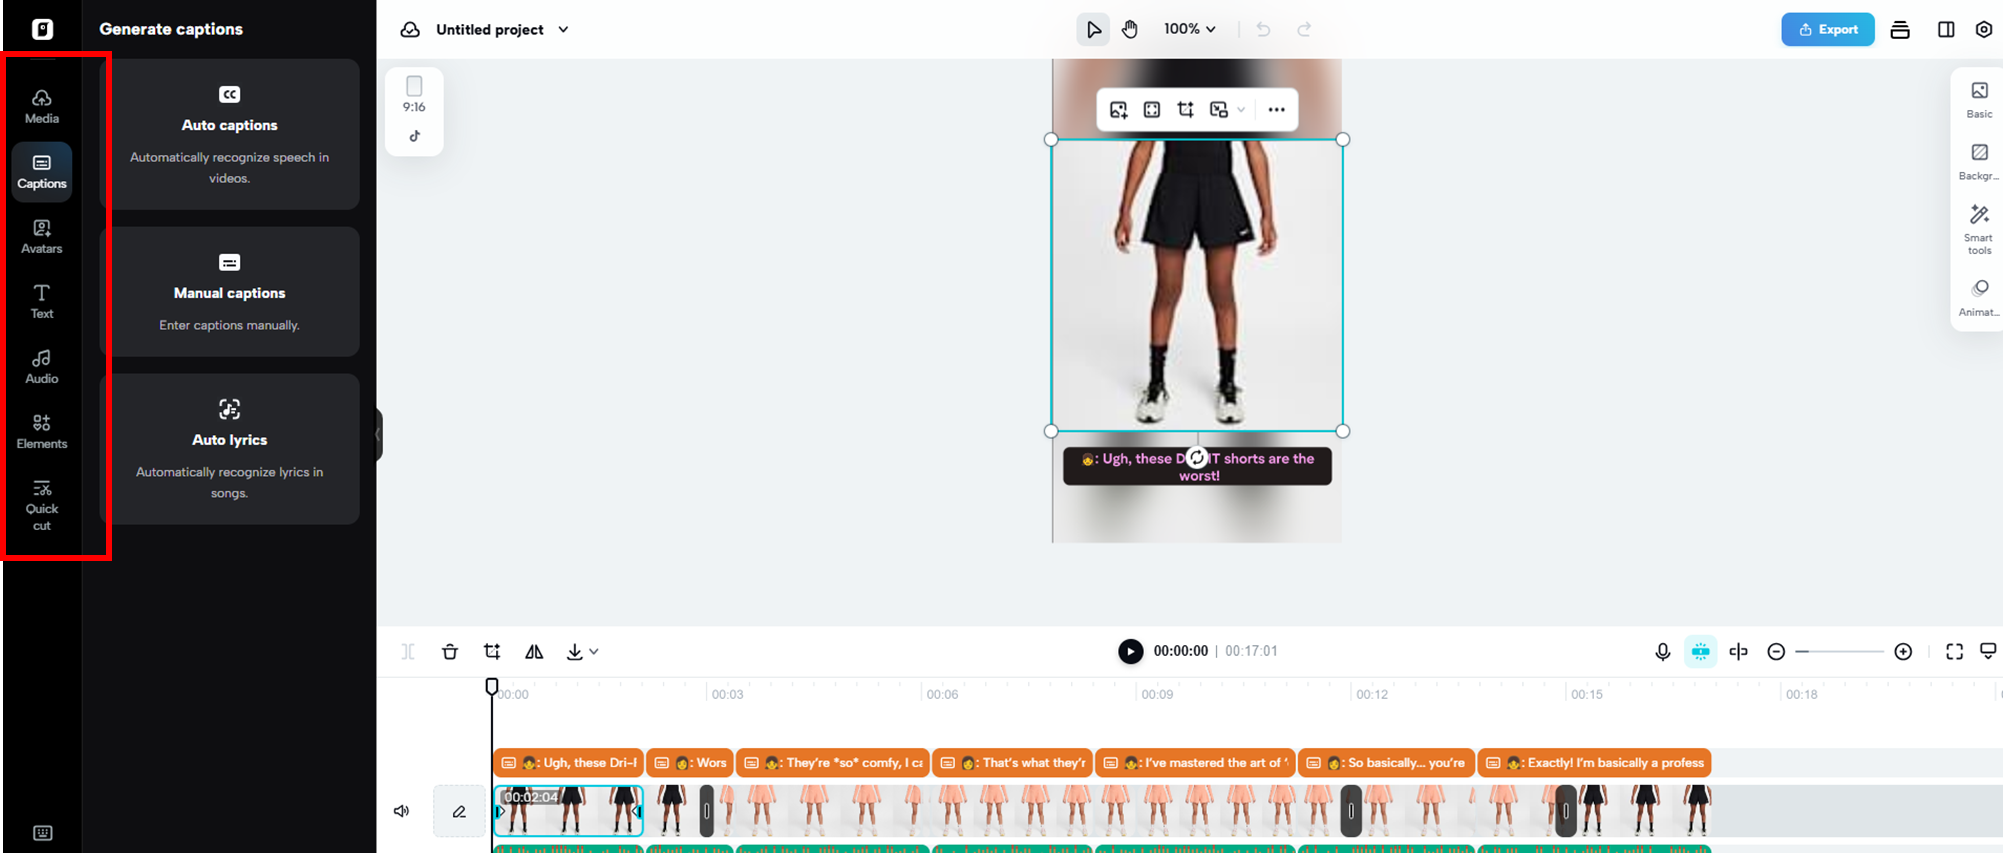Click the TikTok platform icon
Image resolution: width=2003 pixels, height=853 pixels.
(x=414, y=136)
